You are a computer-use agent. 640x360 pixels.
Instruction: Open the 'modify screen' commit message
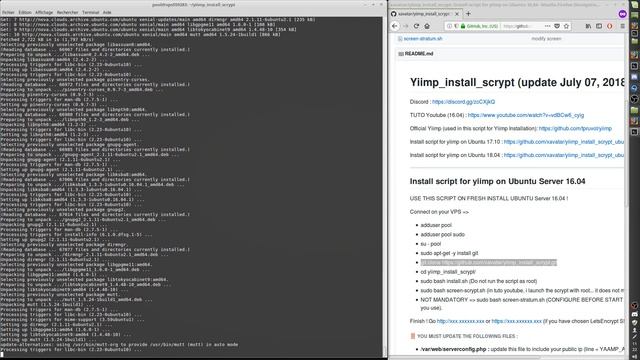tap(546, 38)
